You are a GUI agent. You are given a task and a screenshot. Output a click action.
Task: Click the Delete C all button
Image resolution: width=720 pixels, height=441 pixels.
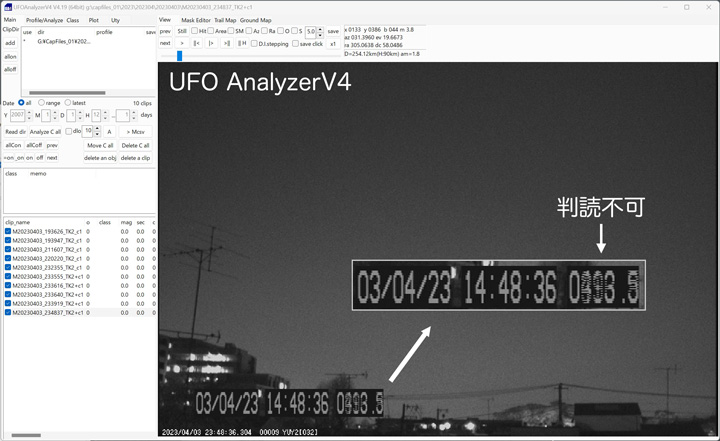click(x=135, y=145)
